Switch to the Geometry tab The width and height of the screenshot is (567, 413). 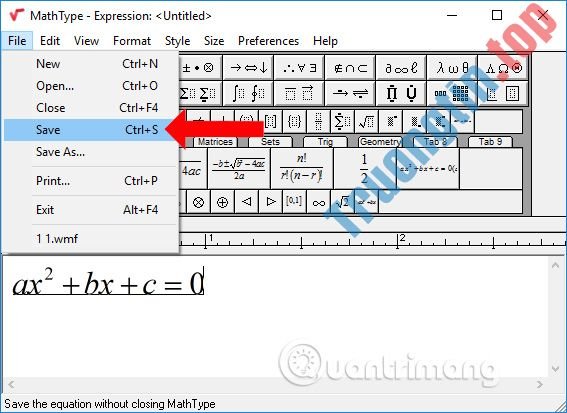(380, 142)
